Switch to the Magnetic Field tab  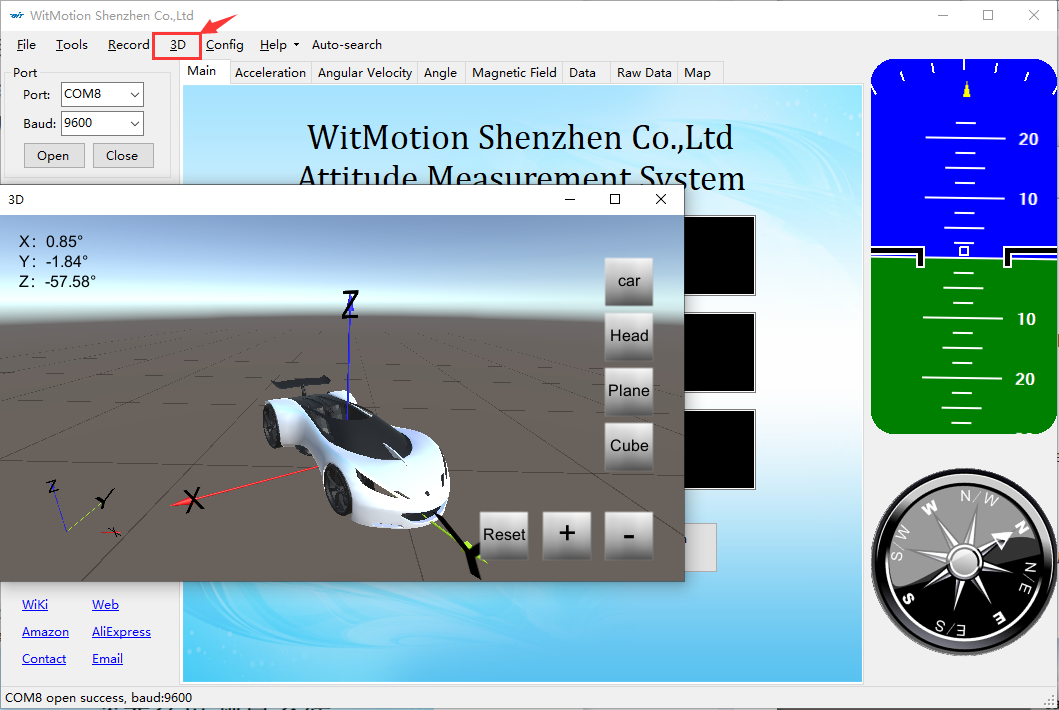[x=514, y=73]
